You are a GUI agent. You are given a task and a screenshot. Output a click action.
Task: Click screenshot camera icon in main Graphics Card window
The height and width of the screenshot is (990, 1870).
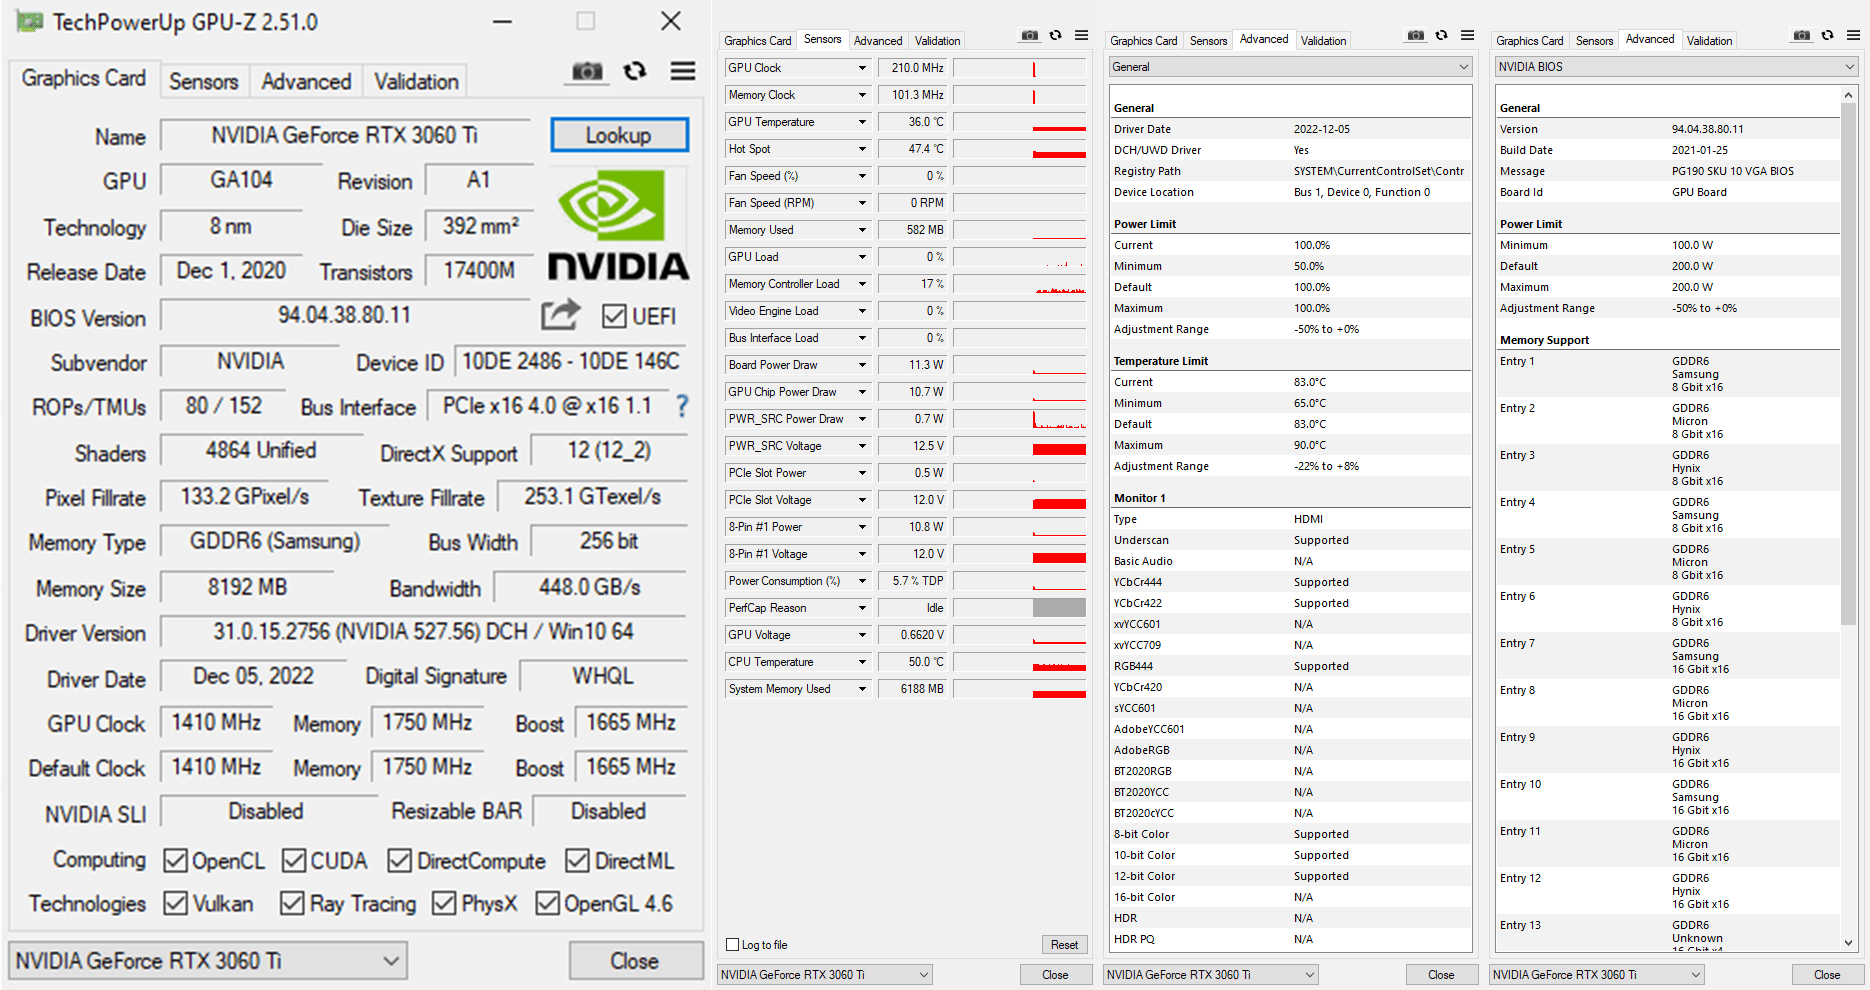(587, 71)
